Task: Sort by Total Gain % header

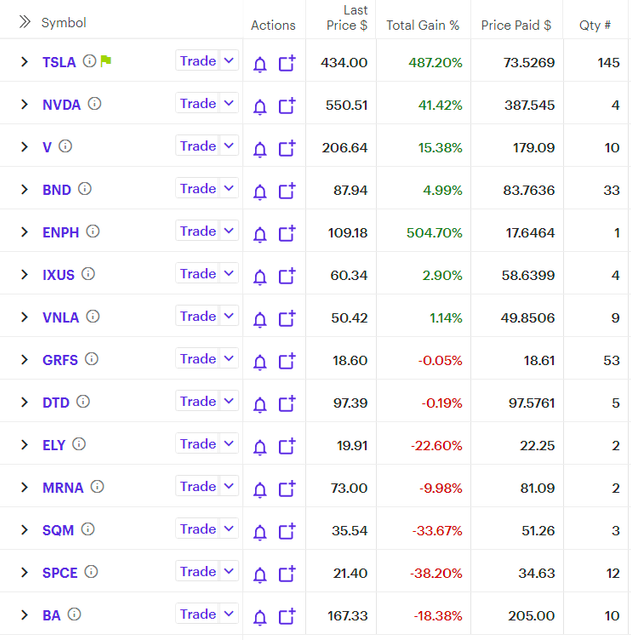Action: [x=423, y=25]
